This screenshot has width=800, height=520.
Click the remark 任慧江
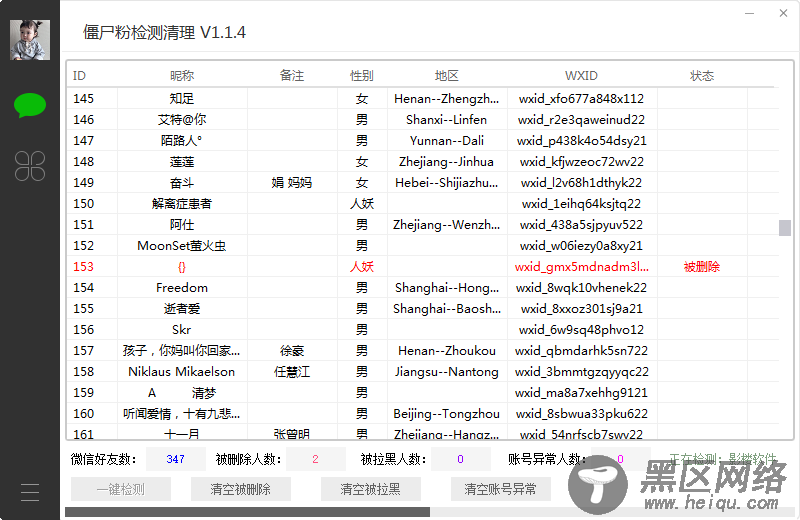pyautogui.click(x=292, y=372)
